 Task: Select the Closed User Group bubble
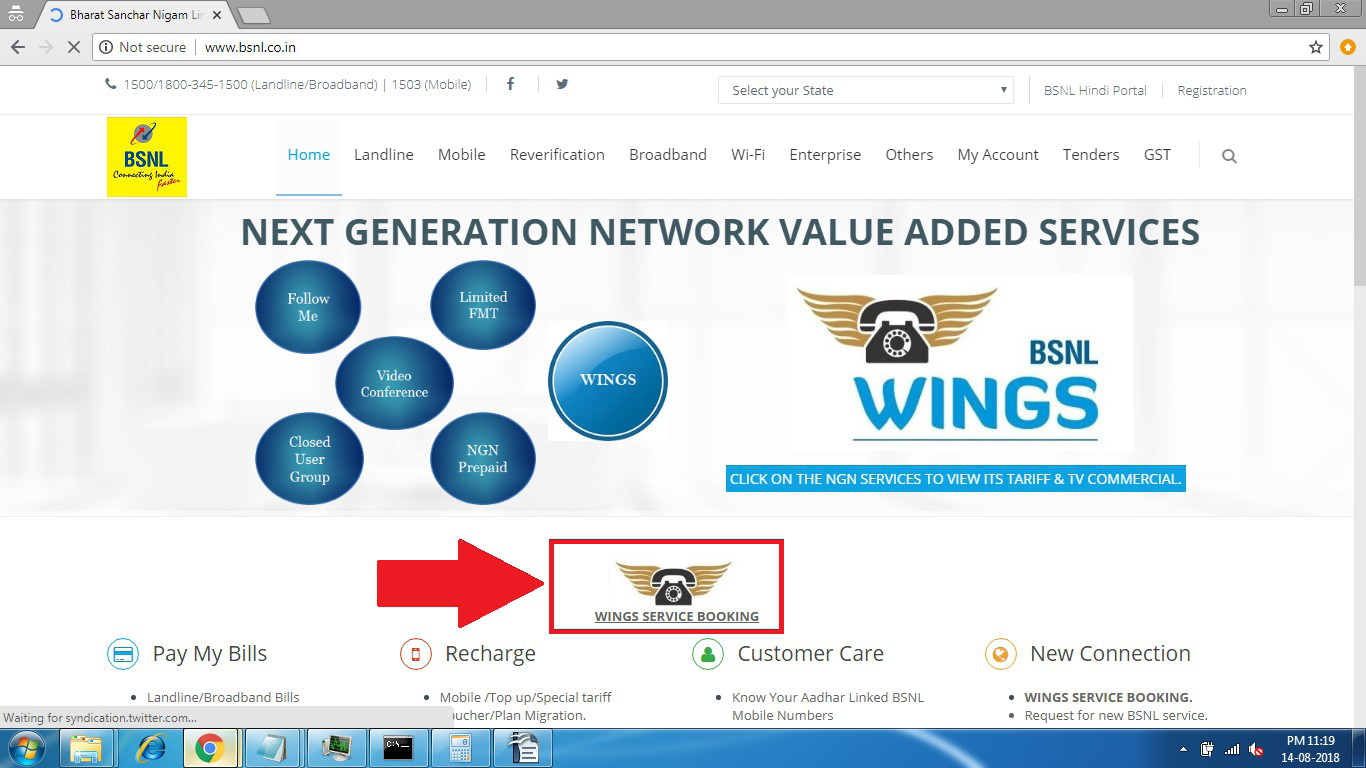309,458
